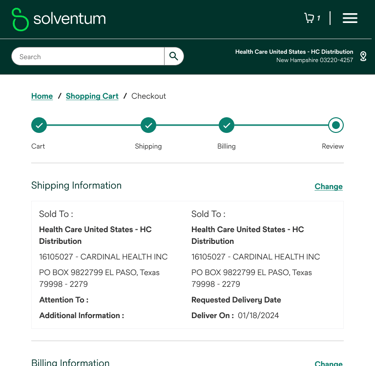375x366 pixels.
Task: Click the location pin icon
Action: [x=363, y=56]
